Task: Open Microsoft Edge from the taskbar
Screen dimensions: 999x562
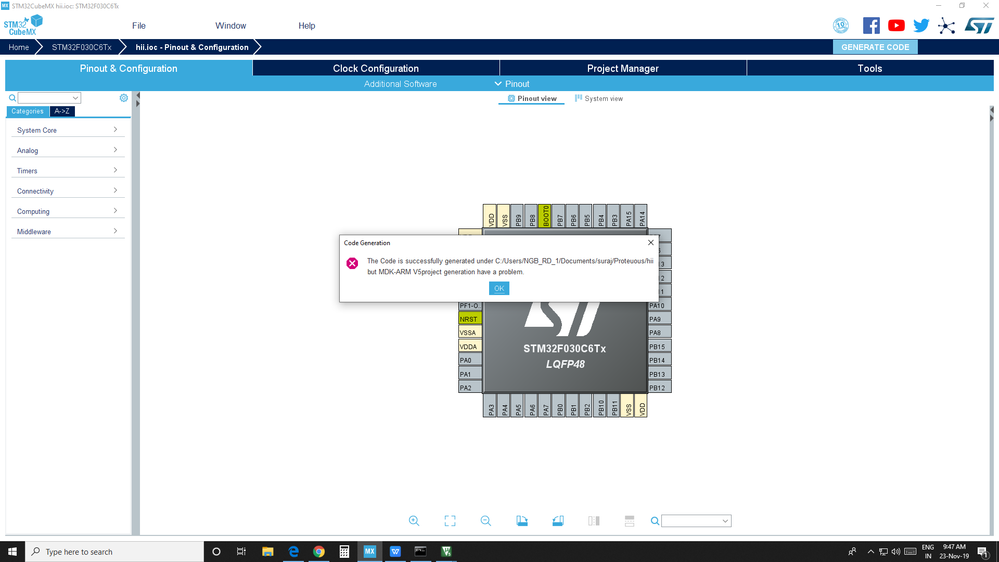Action: (293, 551)
